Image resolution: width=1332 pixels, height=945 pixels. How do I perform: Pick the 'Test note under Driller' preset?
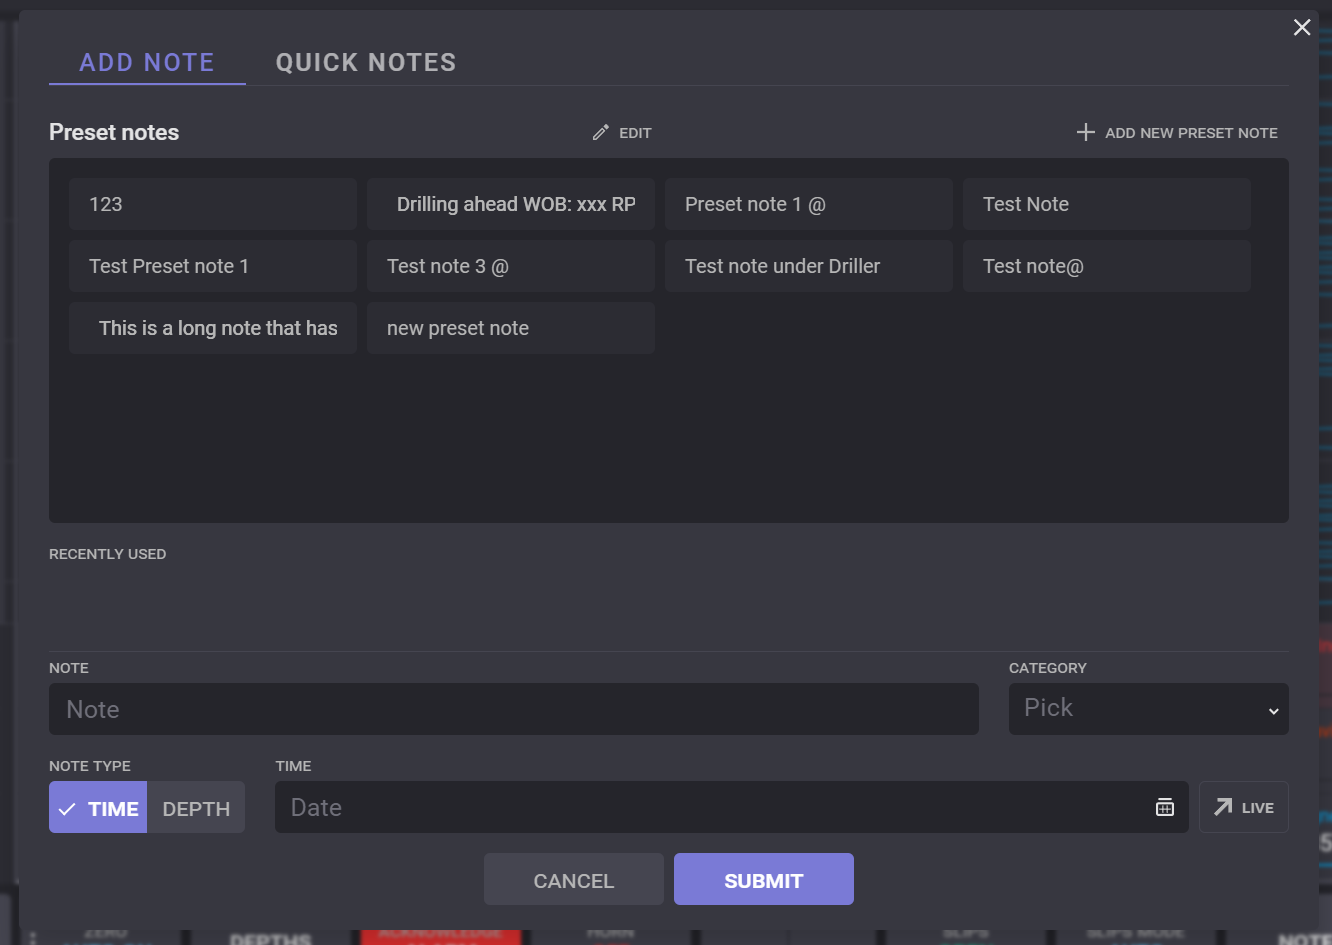click(808, 267)
